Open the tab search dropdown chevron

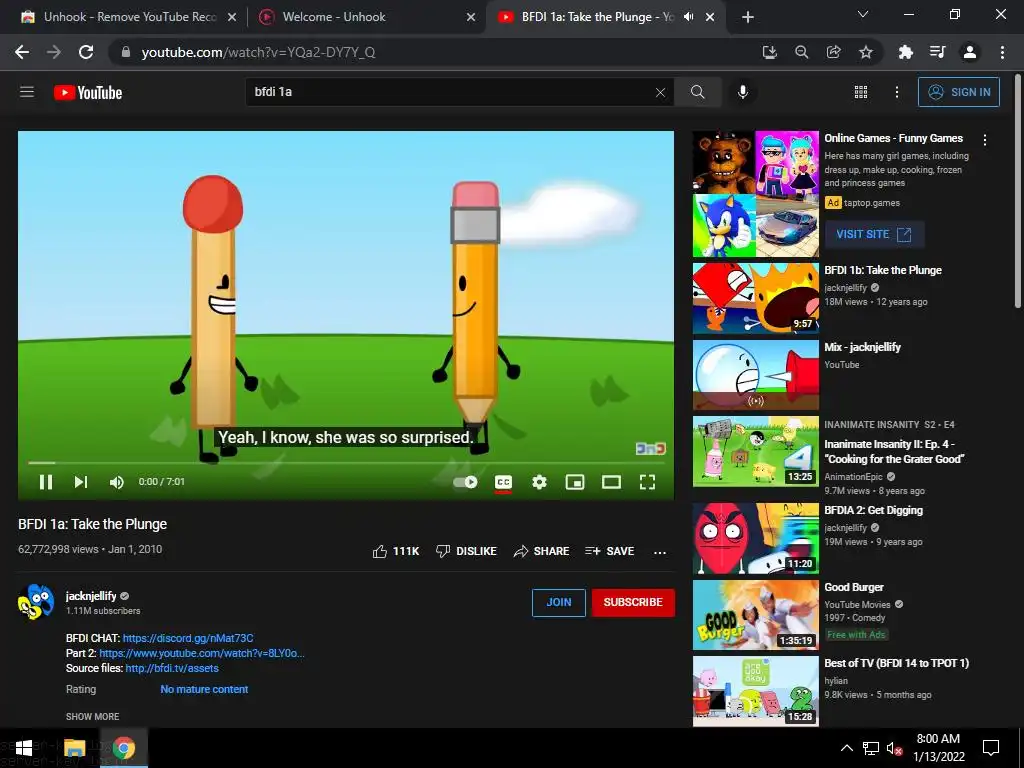(x=863, y=14)
